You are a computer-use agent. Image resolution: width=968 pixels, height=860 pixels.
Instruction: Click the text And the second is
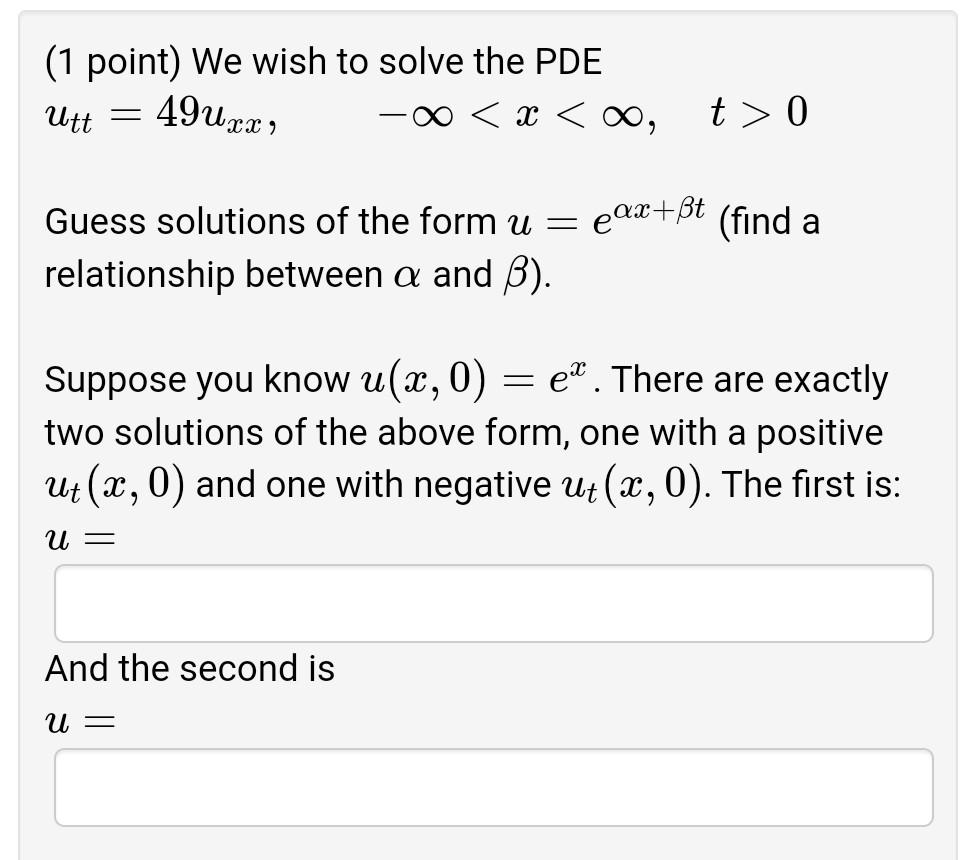point(189,668)
